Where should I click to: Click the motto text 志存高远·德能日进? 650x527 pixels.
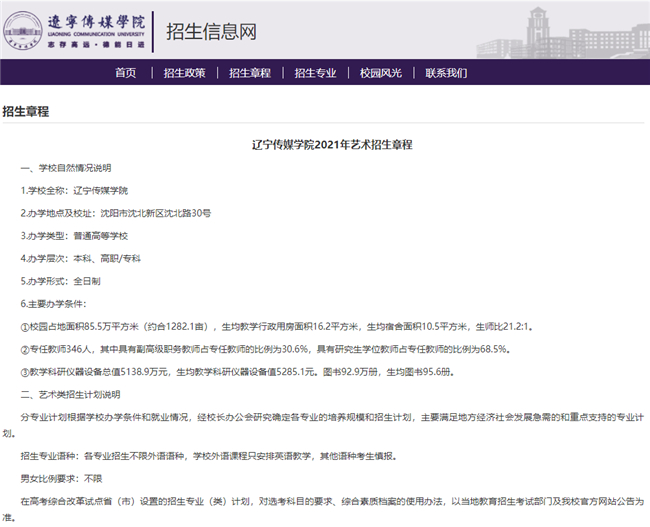96,44
